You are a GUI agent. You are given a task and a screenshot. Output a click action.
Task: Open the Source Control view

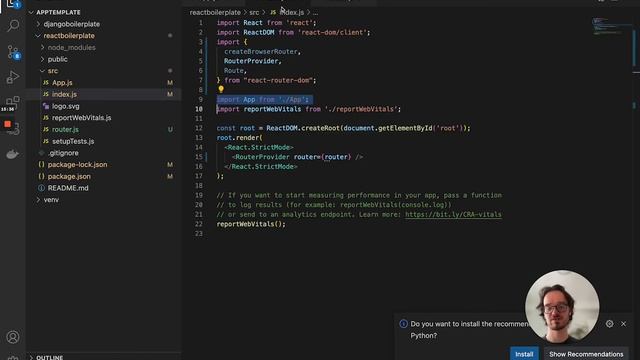point(13,52)
